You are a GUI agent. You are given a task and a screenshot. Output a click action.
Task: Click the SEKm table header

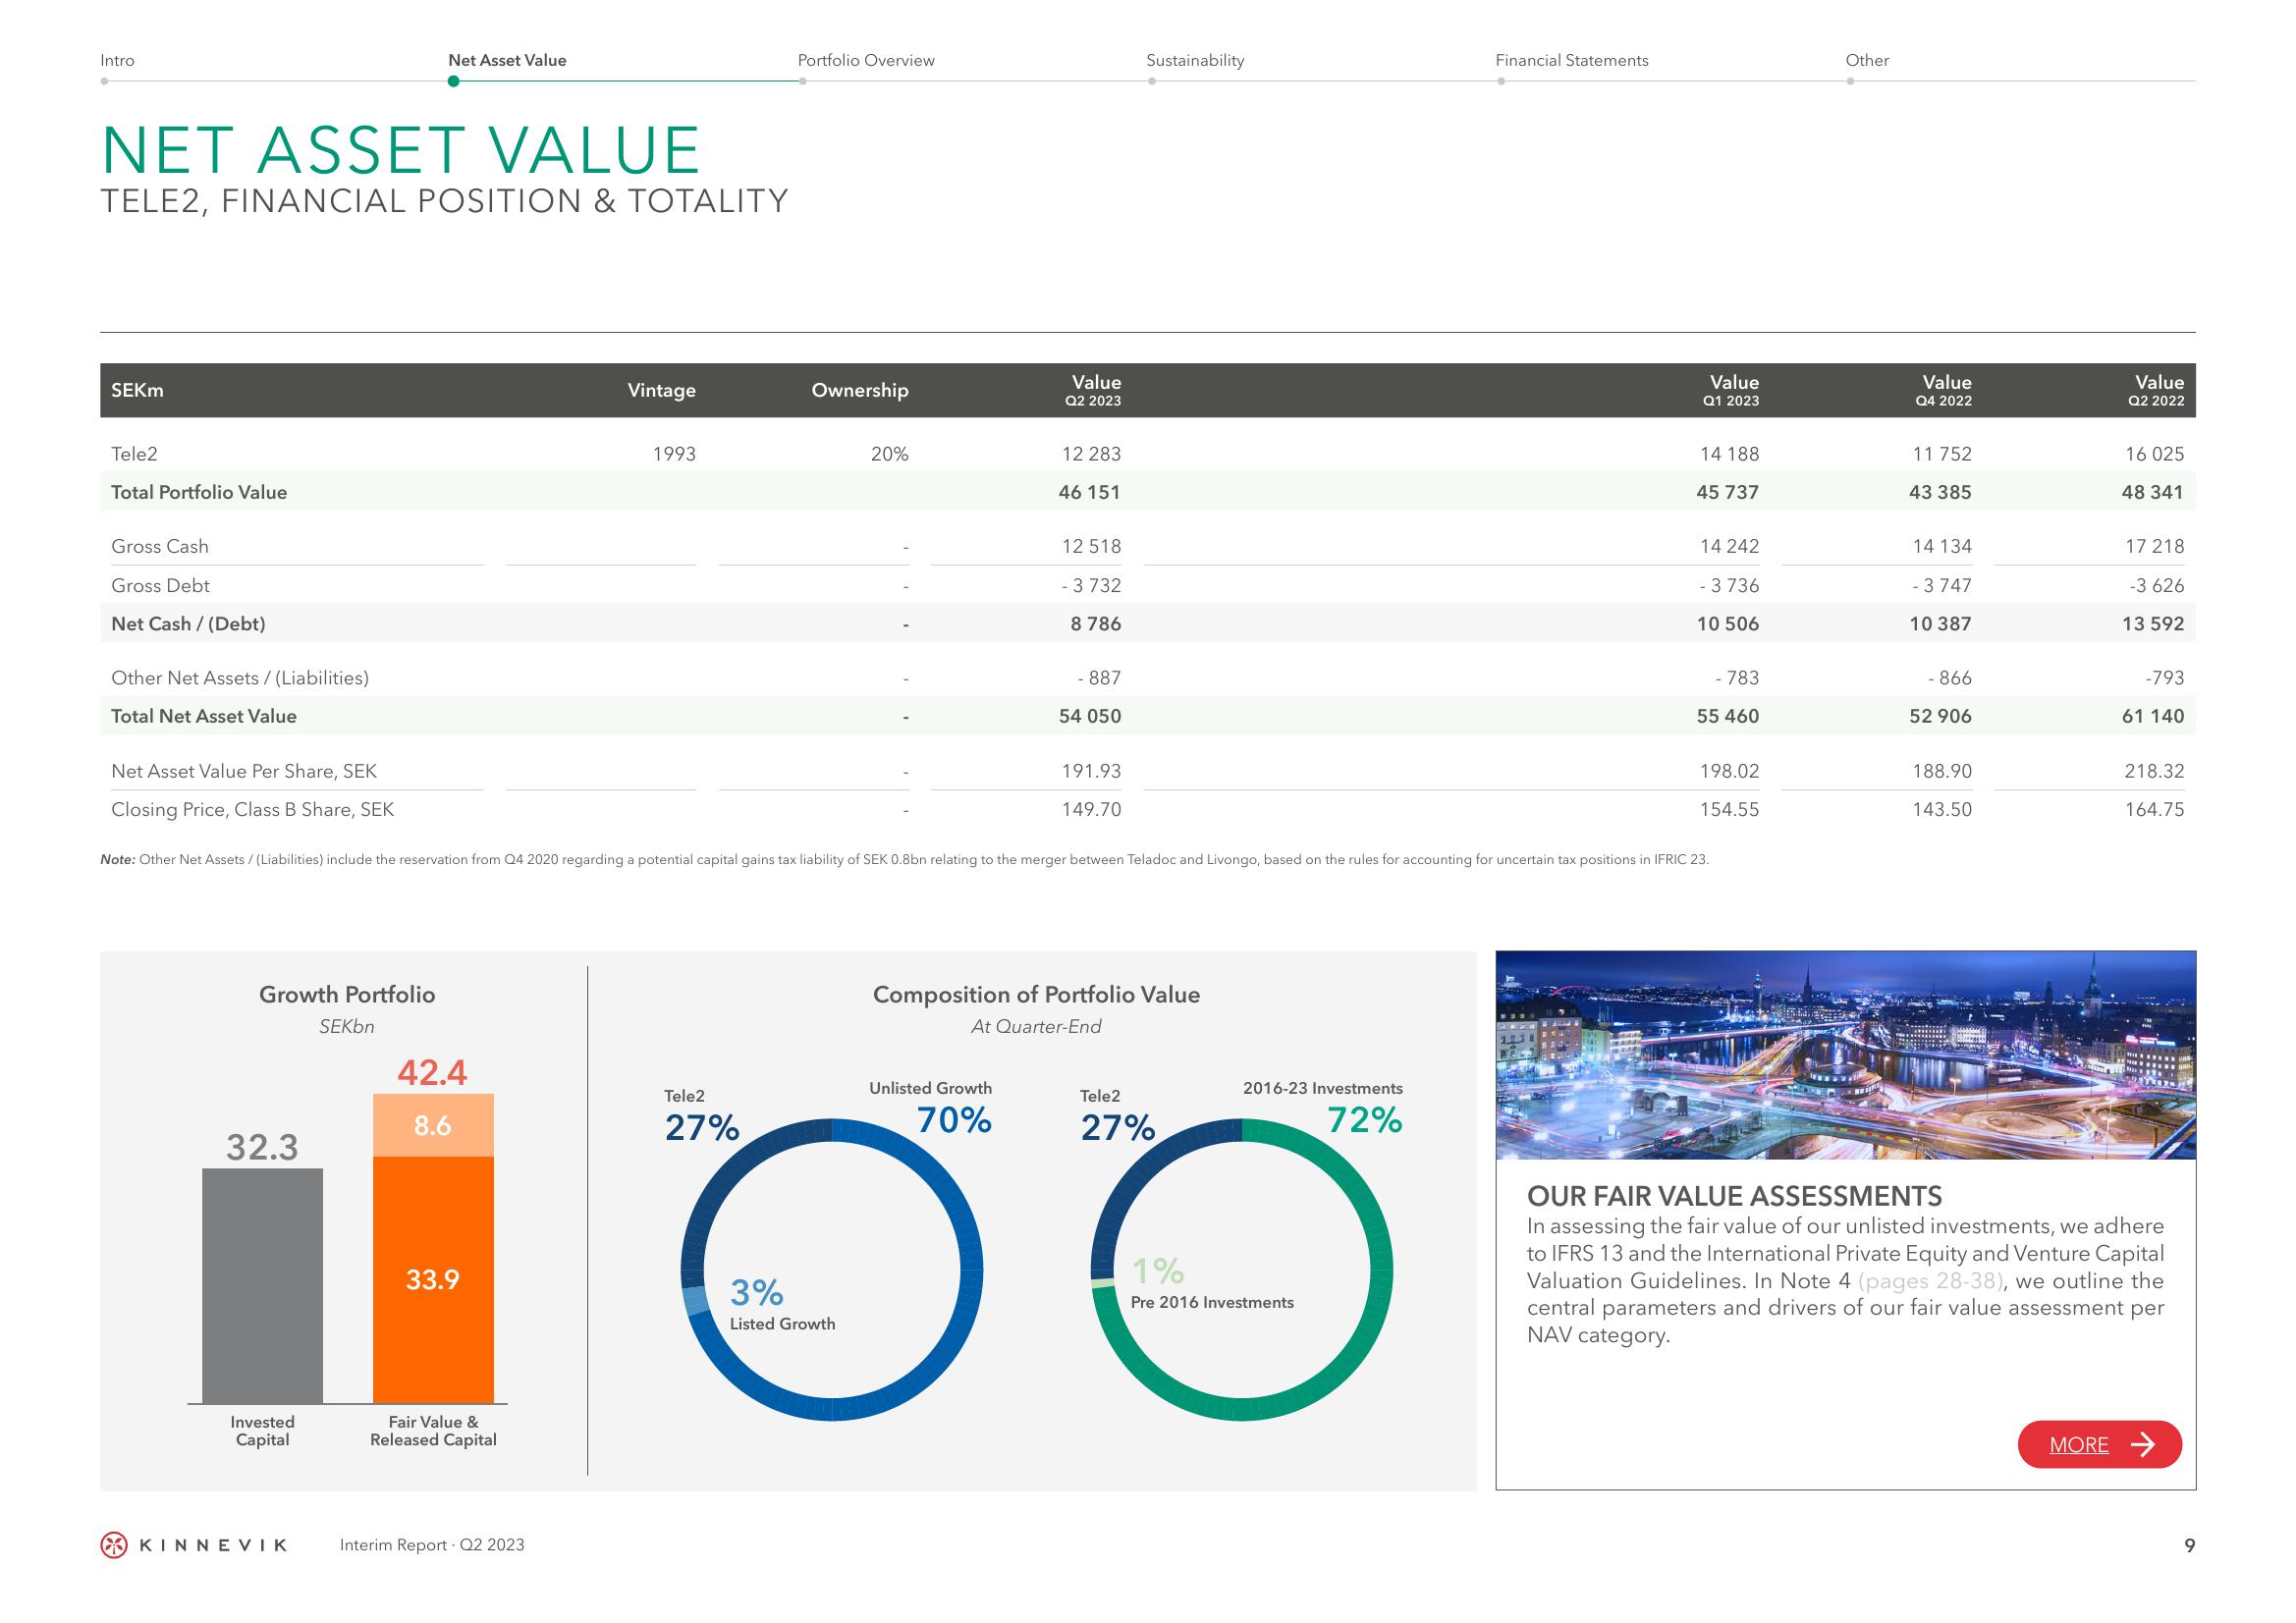137,390
